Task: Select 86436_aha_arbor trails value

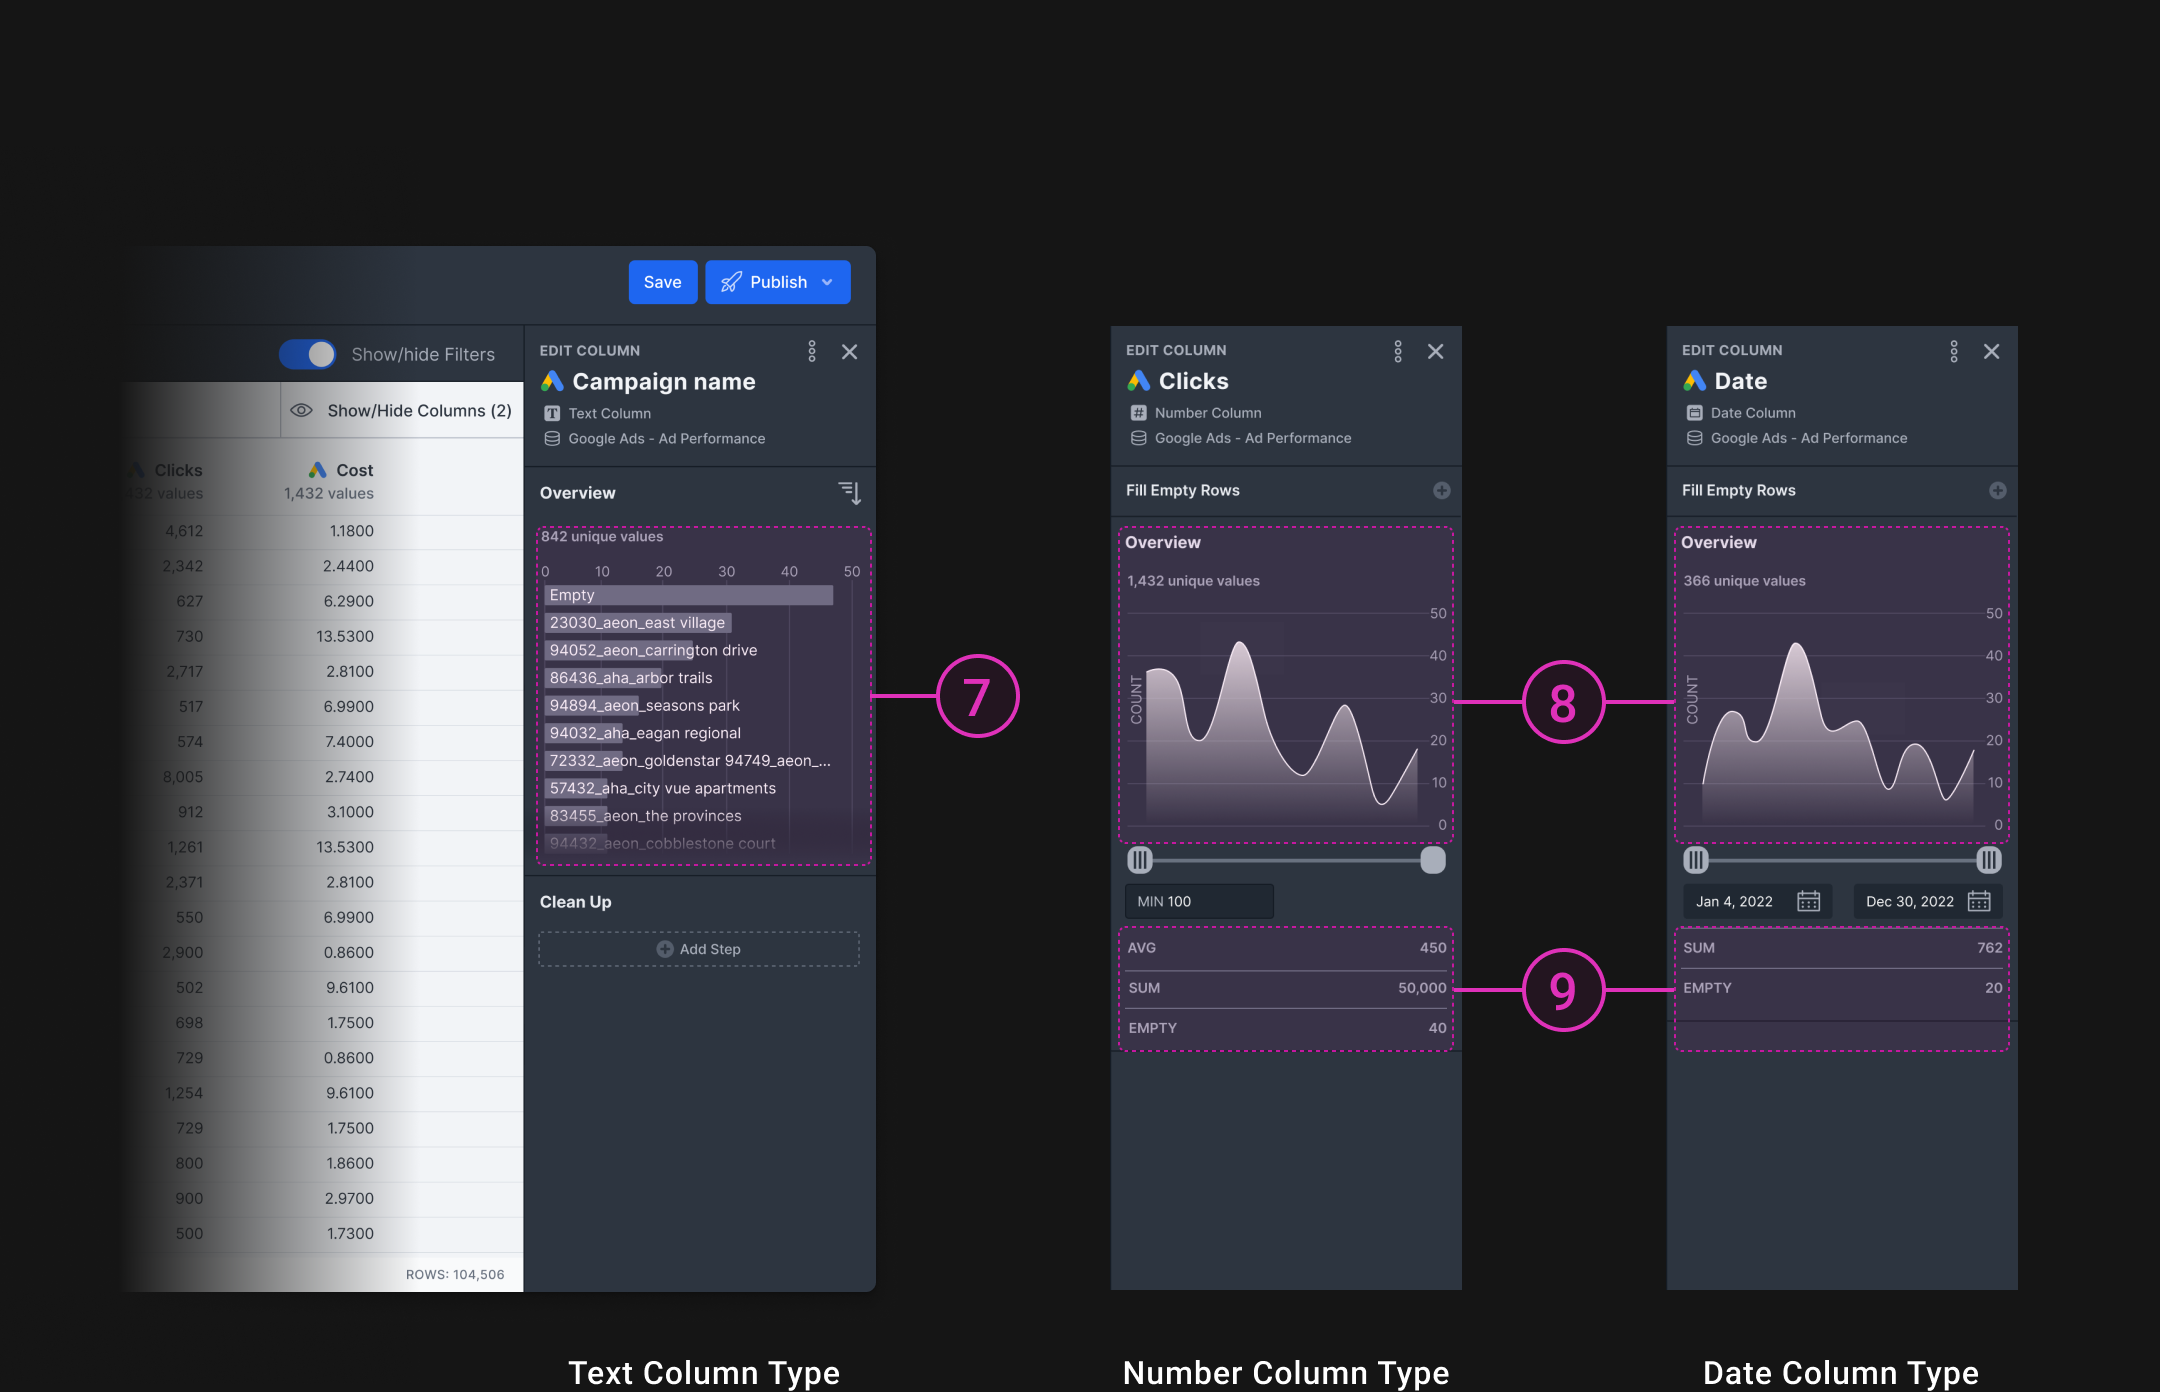Action: coord(631,678)
